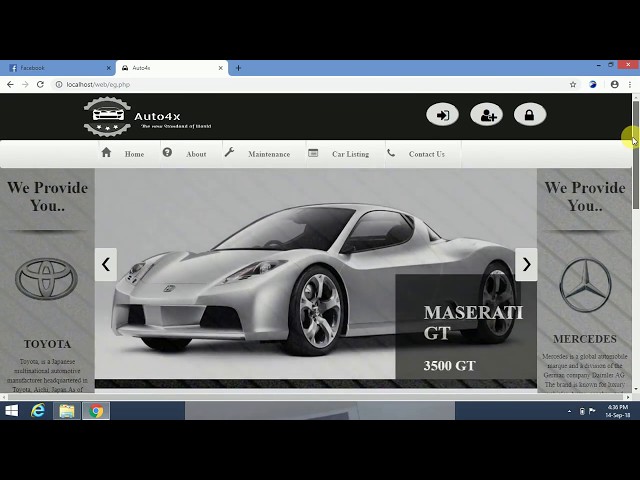640x480 pixels.
Task: Click the Mercedes star logo image
Action: click(585, 285)
